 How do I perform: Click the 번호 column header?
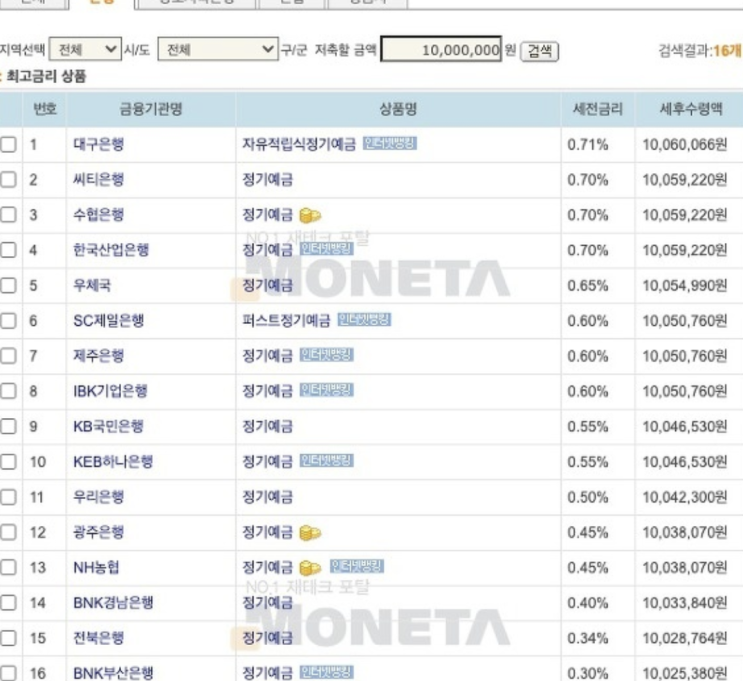tap(45, 109)
